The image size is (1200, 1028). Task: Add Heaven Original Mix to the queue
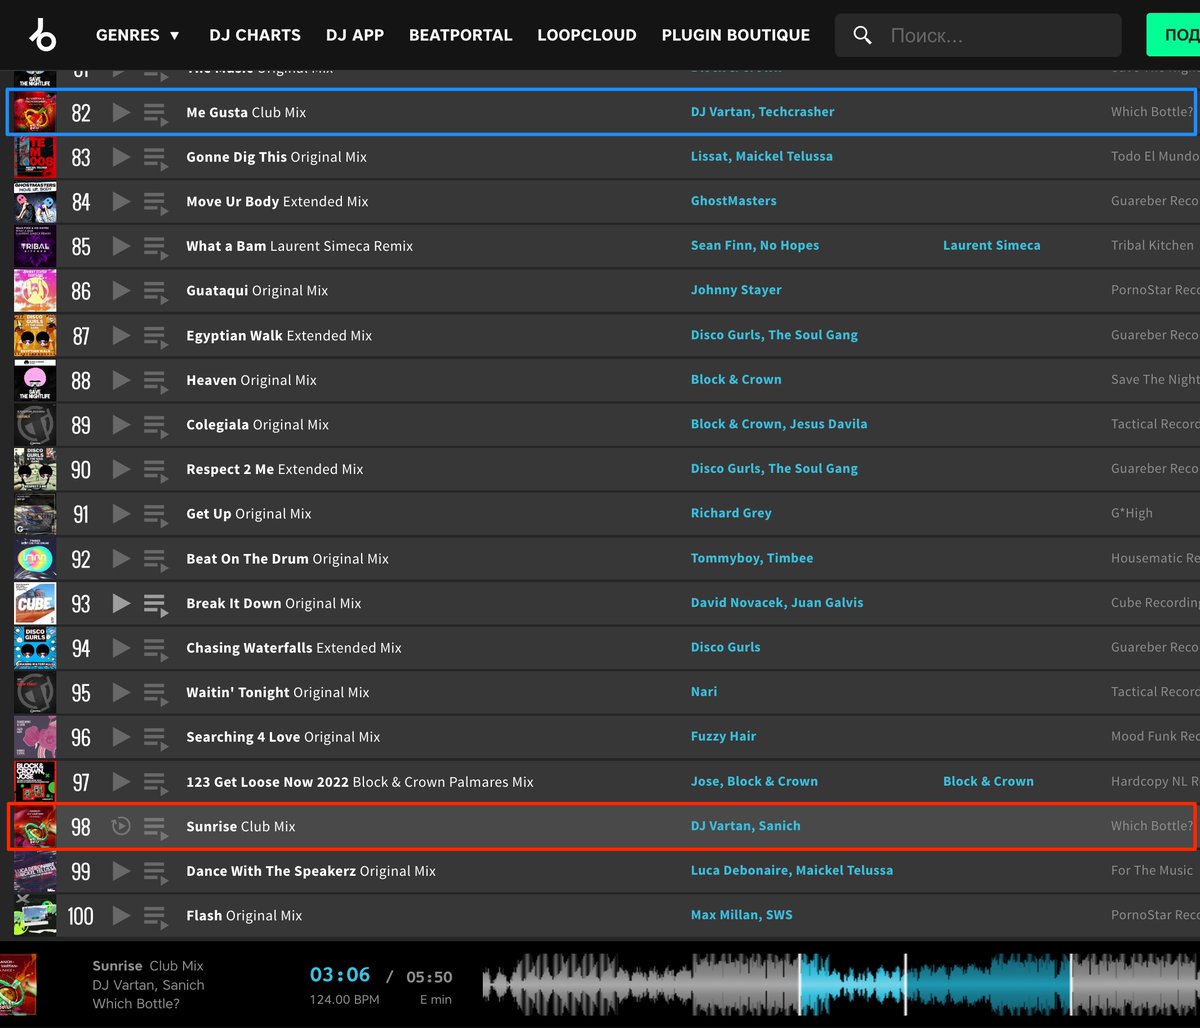155,380
